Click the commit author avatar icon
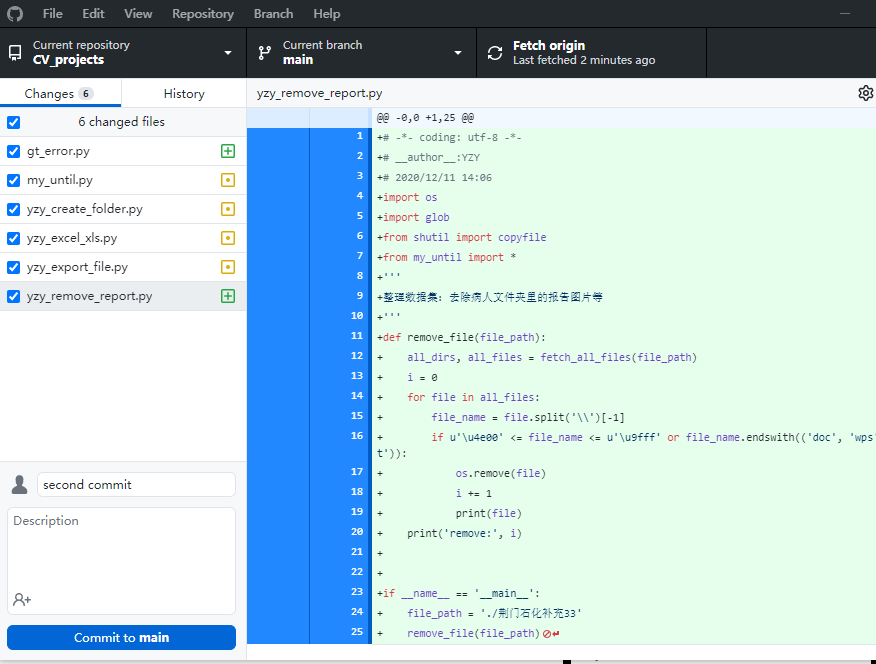The height and width of the screenshot is (664, 876). click(x=19, y=484)
